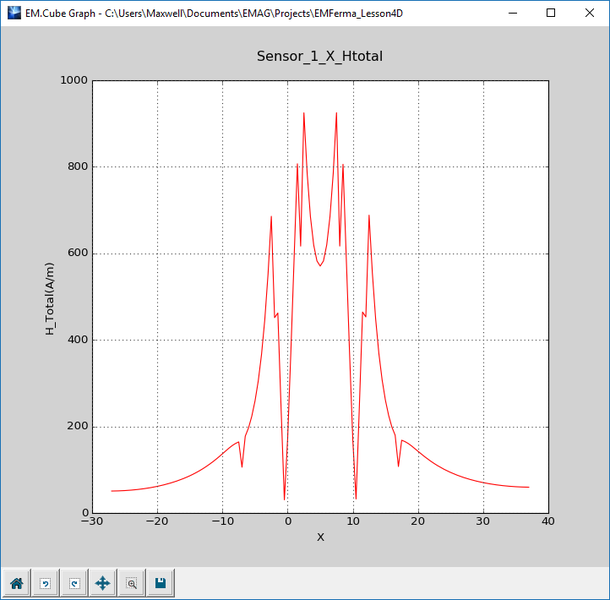This screenshot has width=610, height=600.
Task: Save the figure using the floppy disk icon
Action: (160, 582)
